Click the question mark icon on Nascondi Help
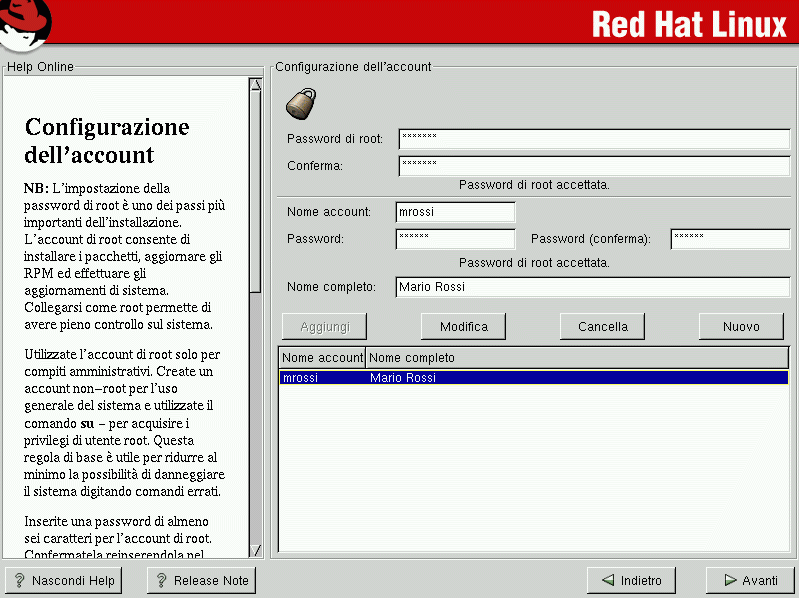The image size is (799, 598). point(19,580)
